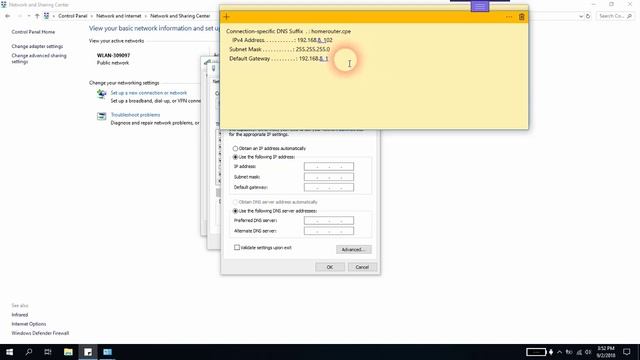Tick Validate settings upon exit checkbox
This screenshot has width=640, height=360.
pyautogui.click(x=237, y=247)
